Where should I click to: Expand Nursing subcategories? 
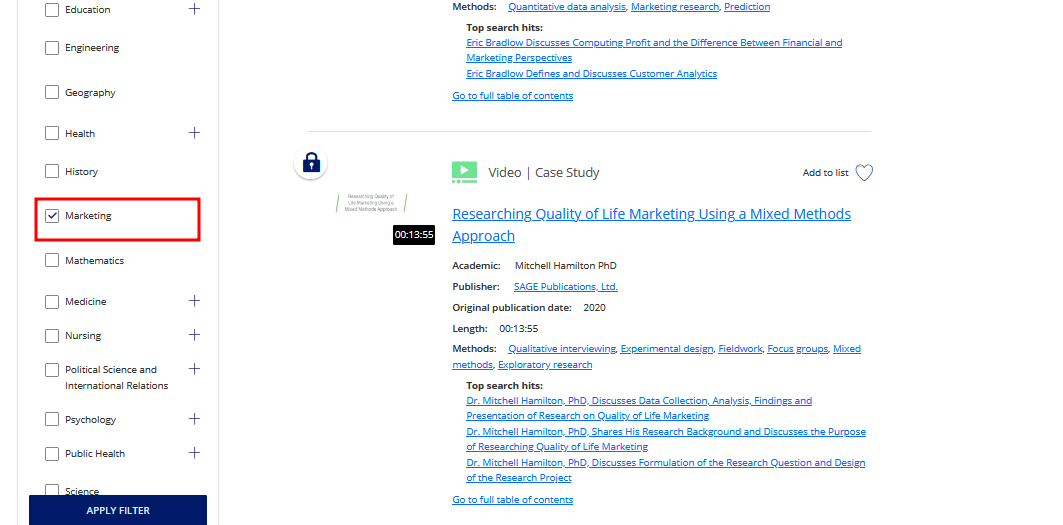click(194, 335)
